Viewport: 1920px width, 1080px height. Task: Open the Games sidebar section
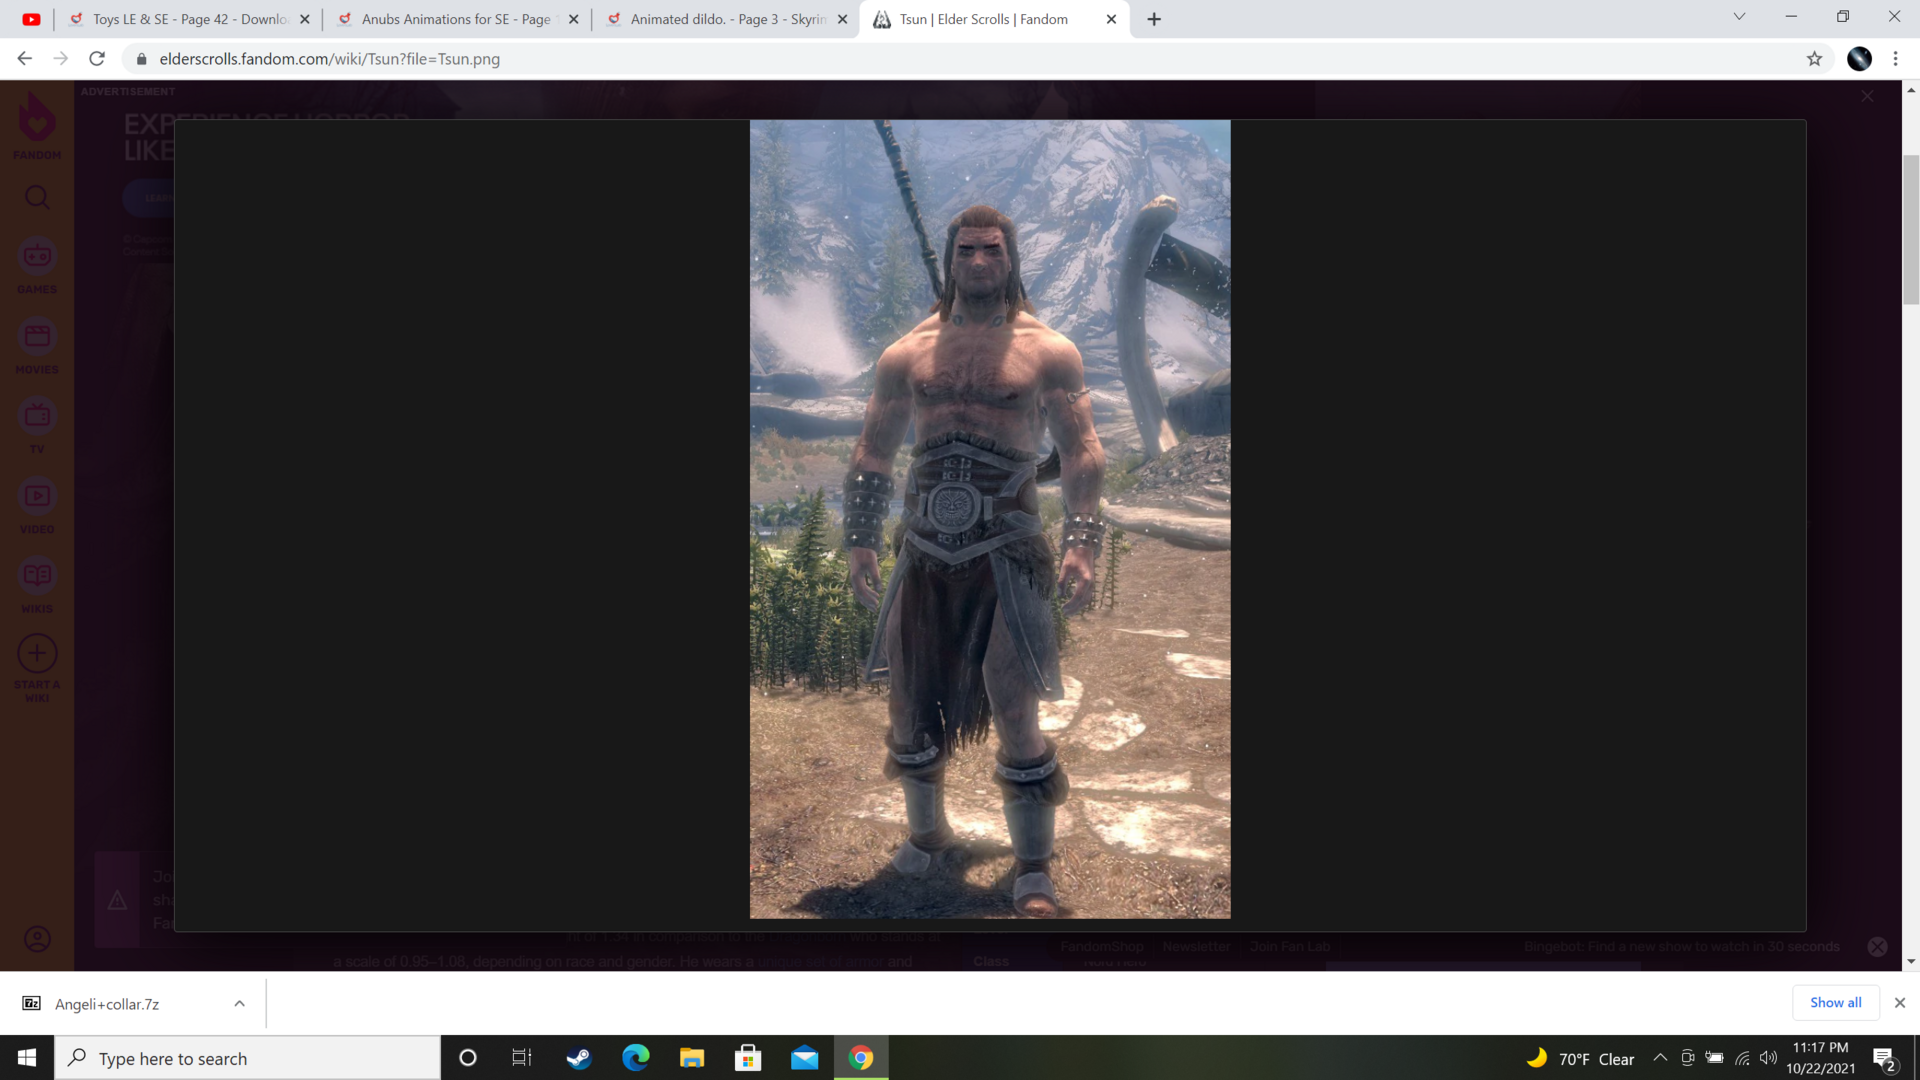[x=37, y=267]
